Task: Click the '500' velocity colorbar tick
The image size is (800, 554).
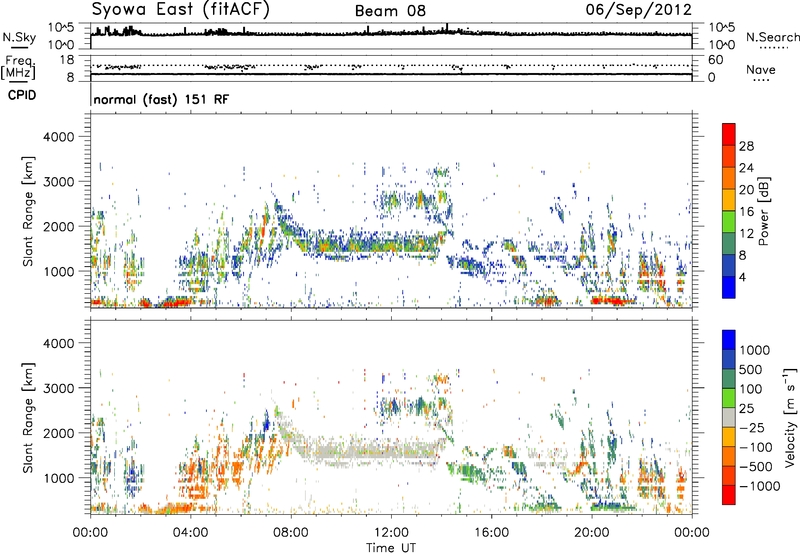Action: [x=751, y=370]
